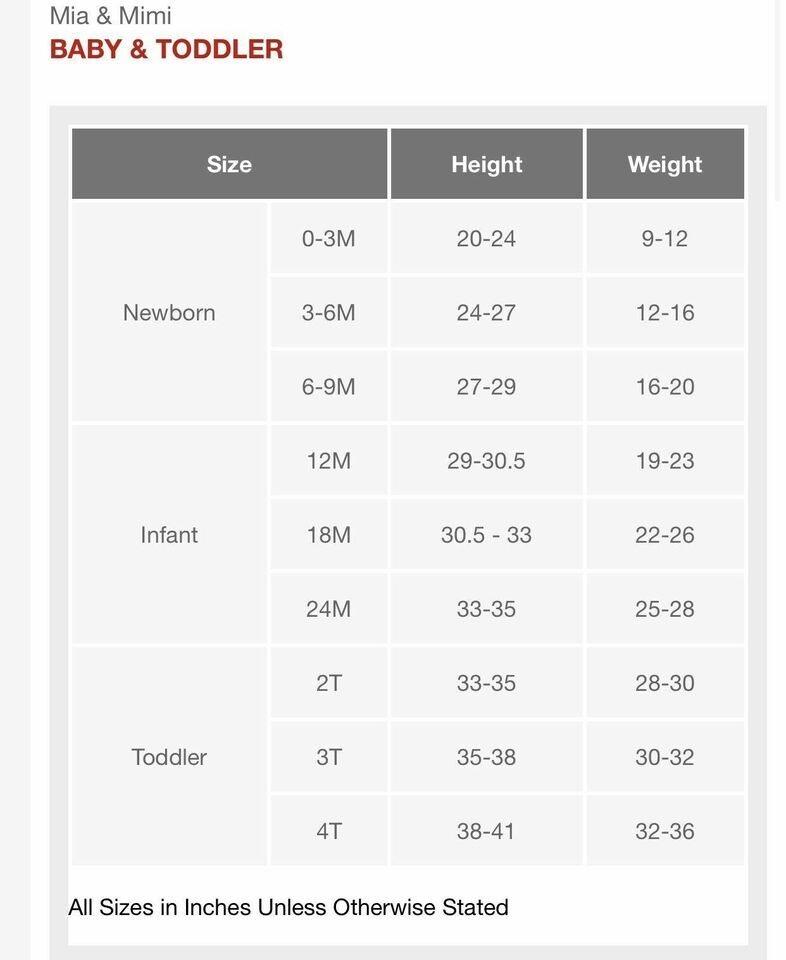Click the Weight column header
The height and width of the screenshot is (960, 786).
click(665, 164)
